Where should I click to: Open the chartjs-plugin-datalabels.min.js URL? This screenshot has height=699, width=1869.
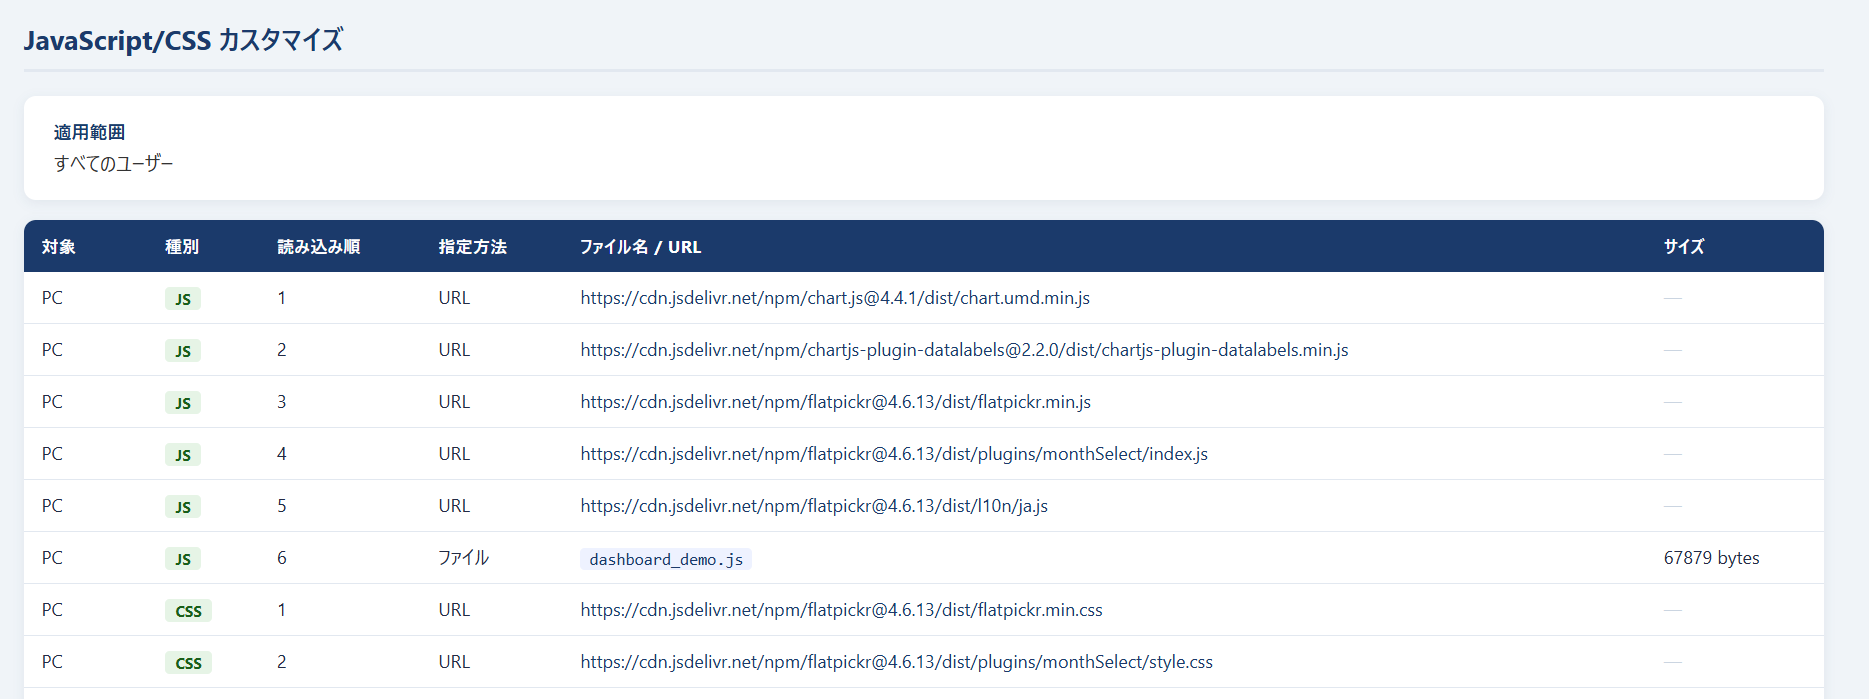964,350
